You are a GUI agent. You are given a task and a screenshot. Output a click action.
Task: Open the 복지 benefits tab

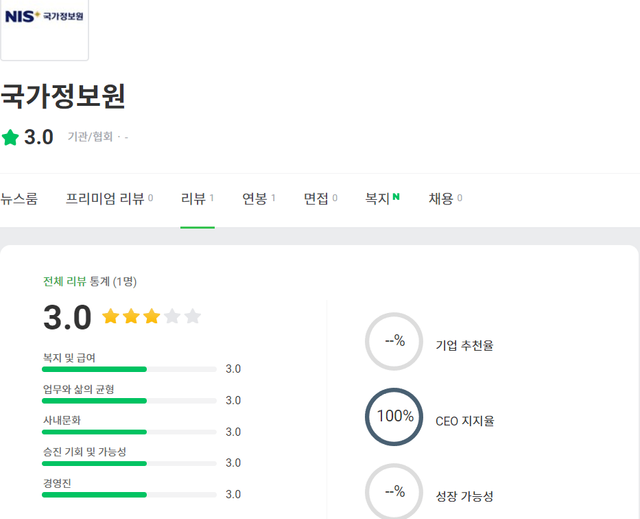coord(377,198)
